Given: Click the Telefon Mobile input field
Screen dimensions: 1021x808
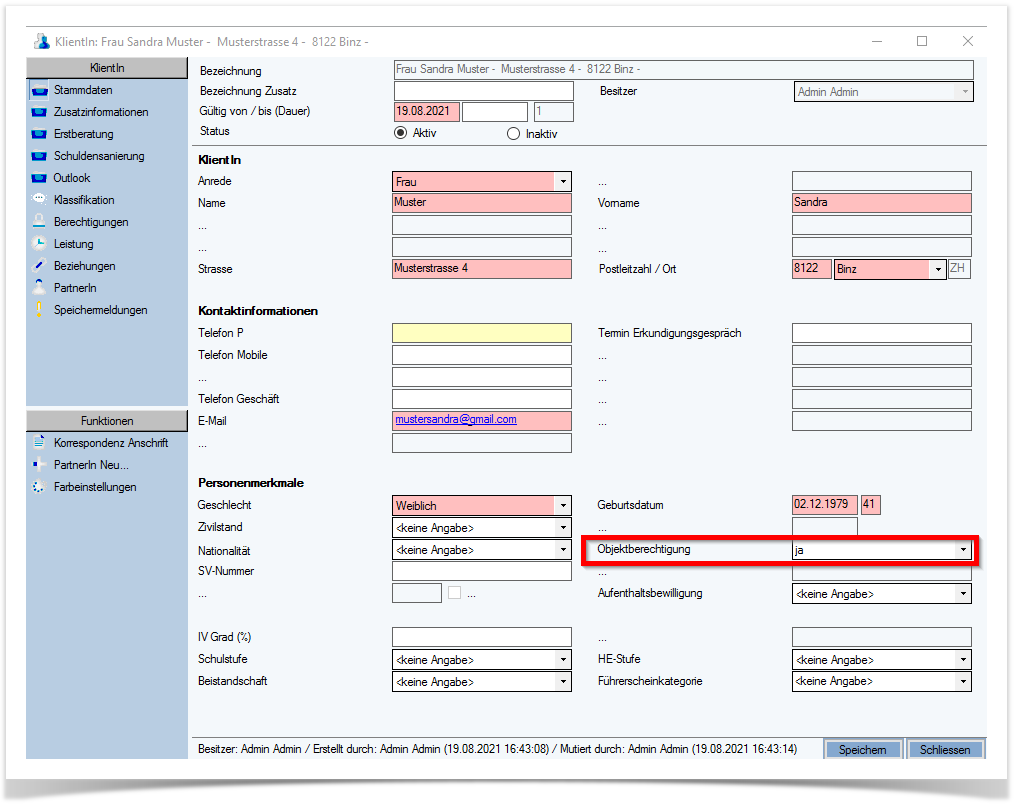Looking at the screenshot, I should 482,355.
